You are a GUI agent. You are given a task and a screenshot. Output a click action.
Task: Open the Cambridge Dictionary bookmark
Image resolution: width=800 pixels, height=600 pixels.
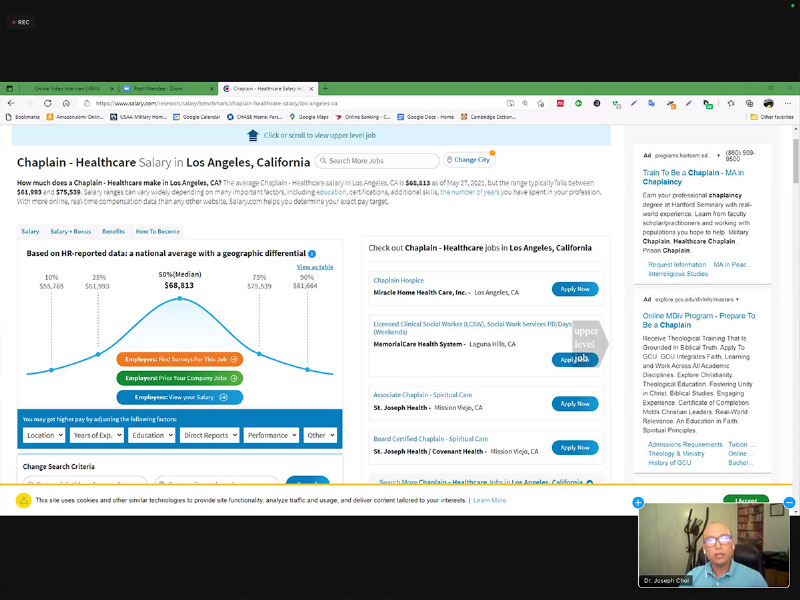point(488,117)
